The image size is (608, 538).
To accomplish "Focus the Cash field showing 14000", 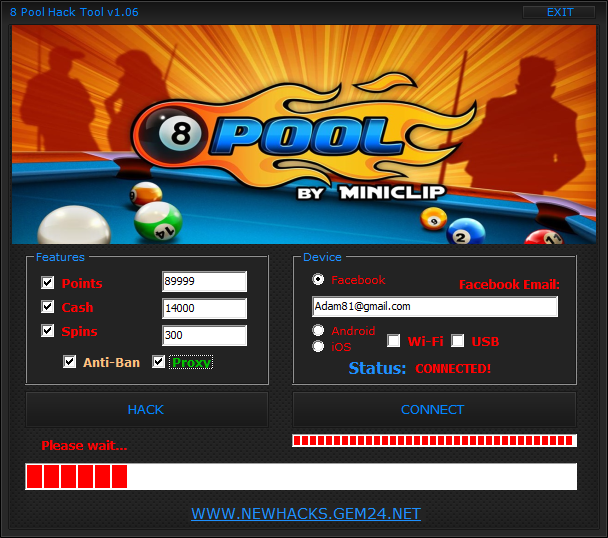I will [x=204, y=308].
